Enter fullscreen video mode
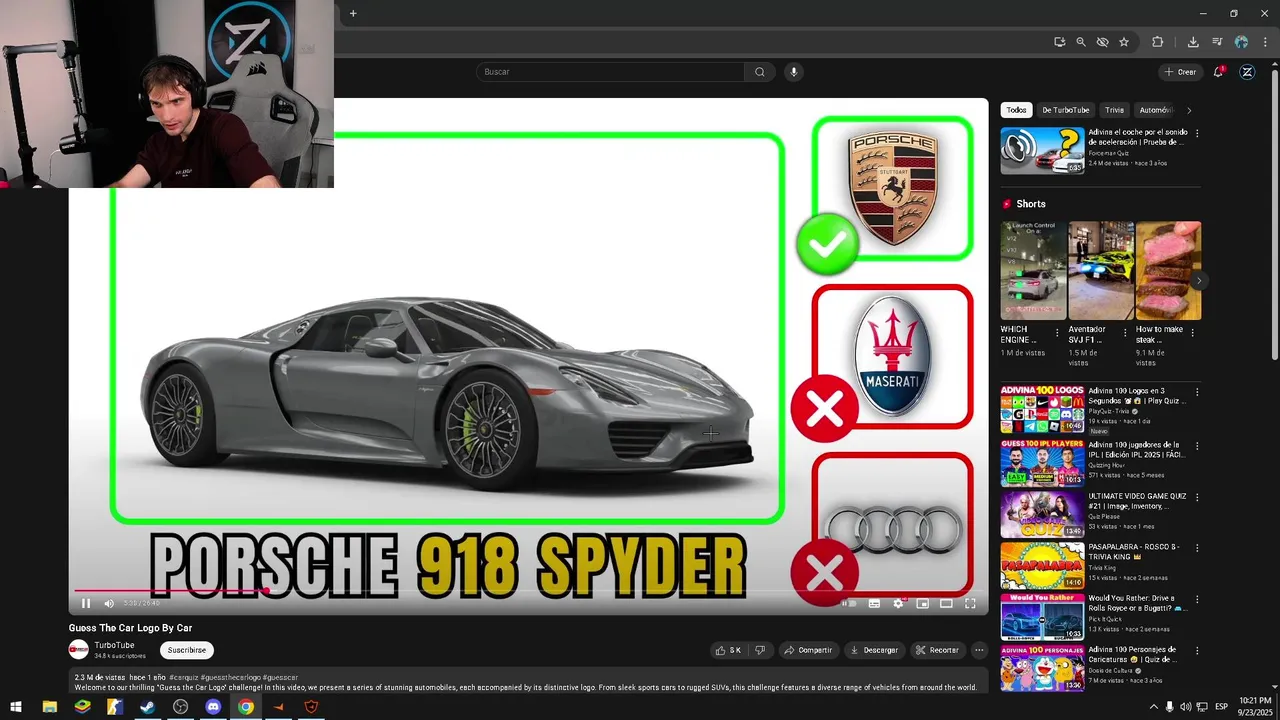 (970, 603)
